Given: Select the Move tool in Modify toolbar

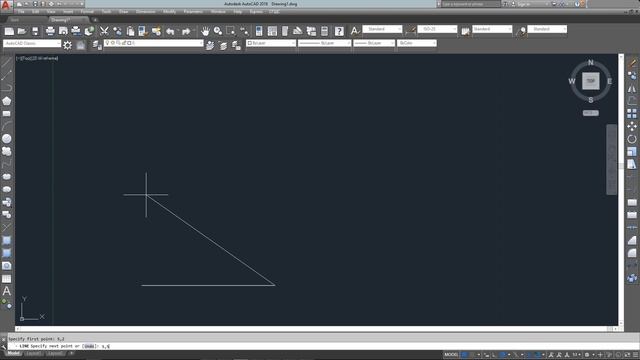Looking at the screenshot, I should coord(632,126).
